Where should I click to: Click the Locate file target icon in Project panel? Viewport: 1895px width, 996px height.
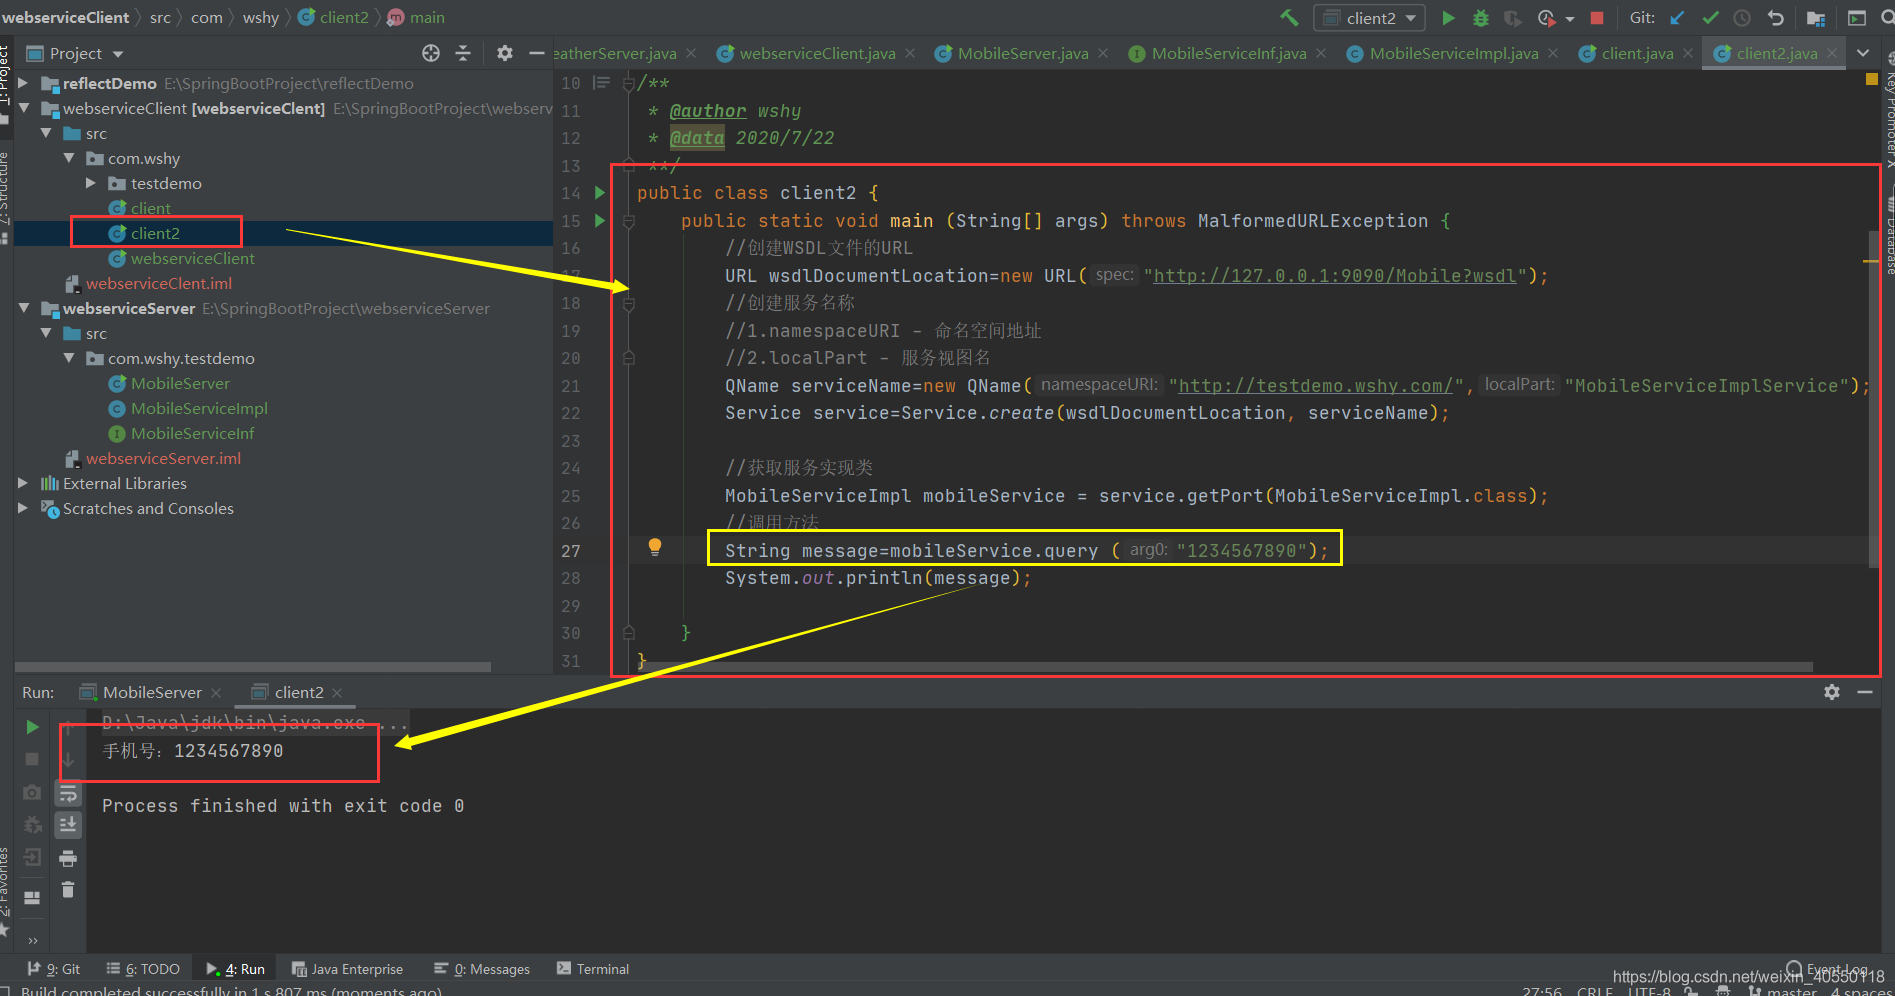pos(431,53)
